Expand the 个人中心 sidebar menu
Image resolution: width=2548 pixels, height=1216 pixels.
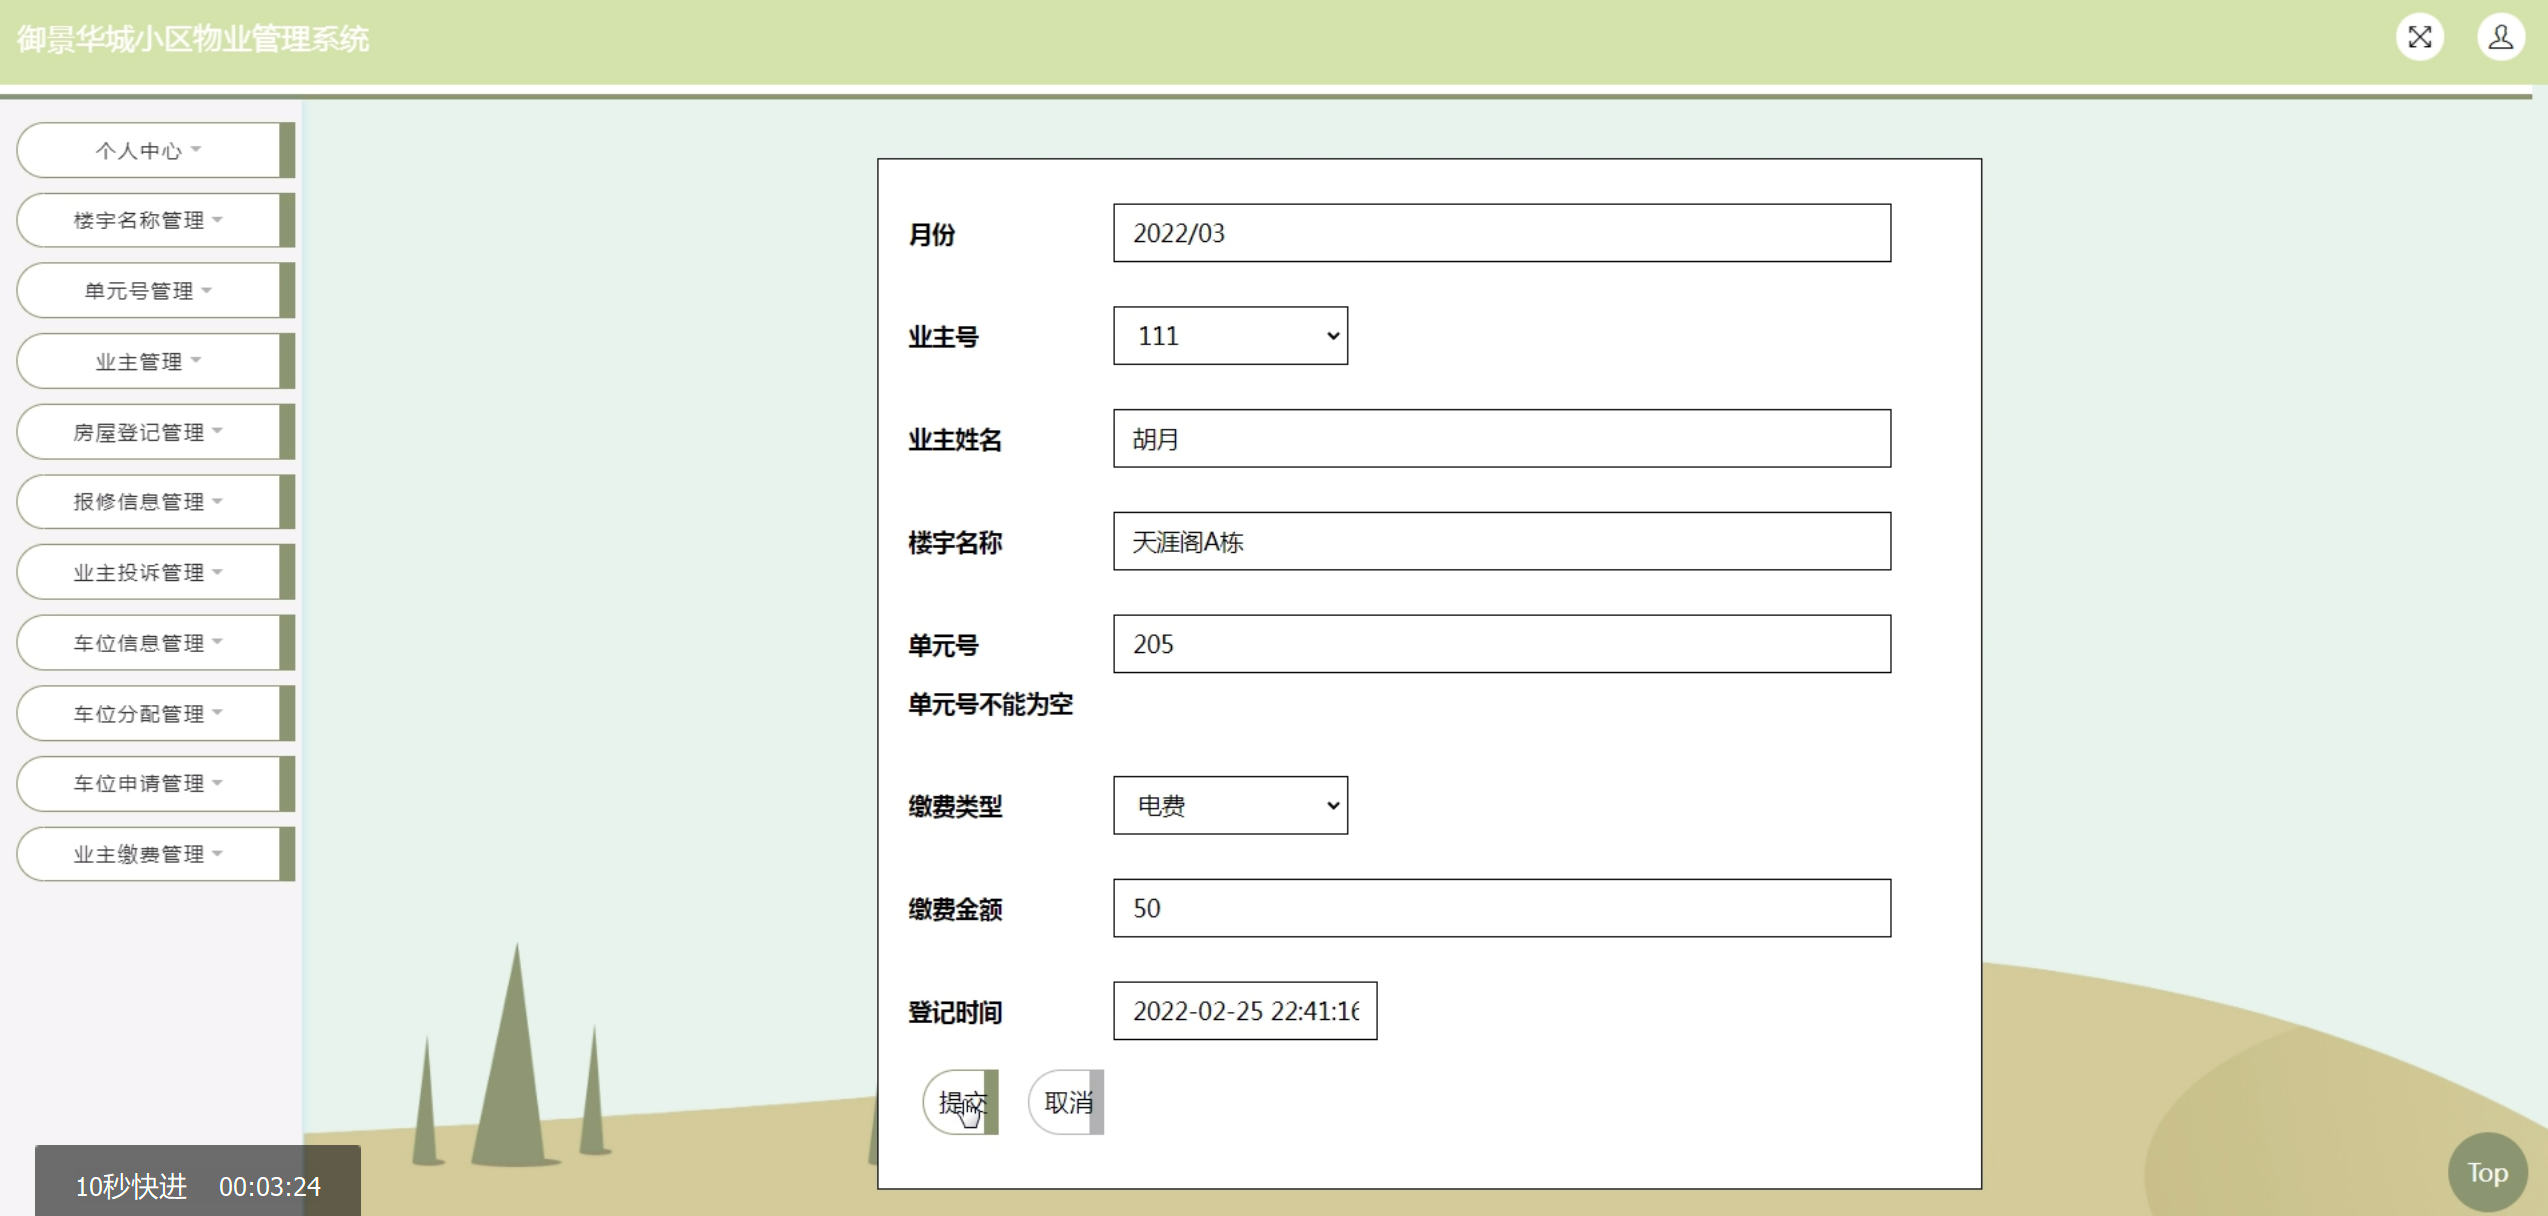coord(148,151)
